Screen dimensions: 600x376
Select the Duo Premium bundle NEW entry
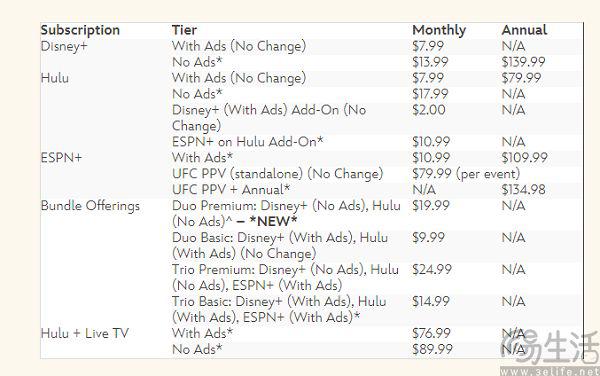(286, 214)
